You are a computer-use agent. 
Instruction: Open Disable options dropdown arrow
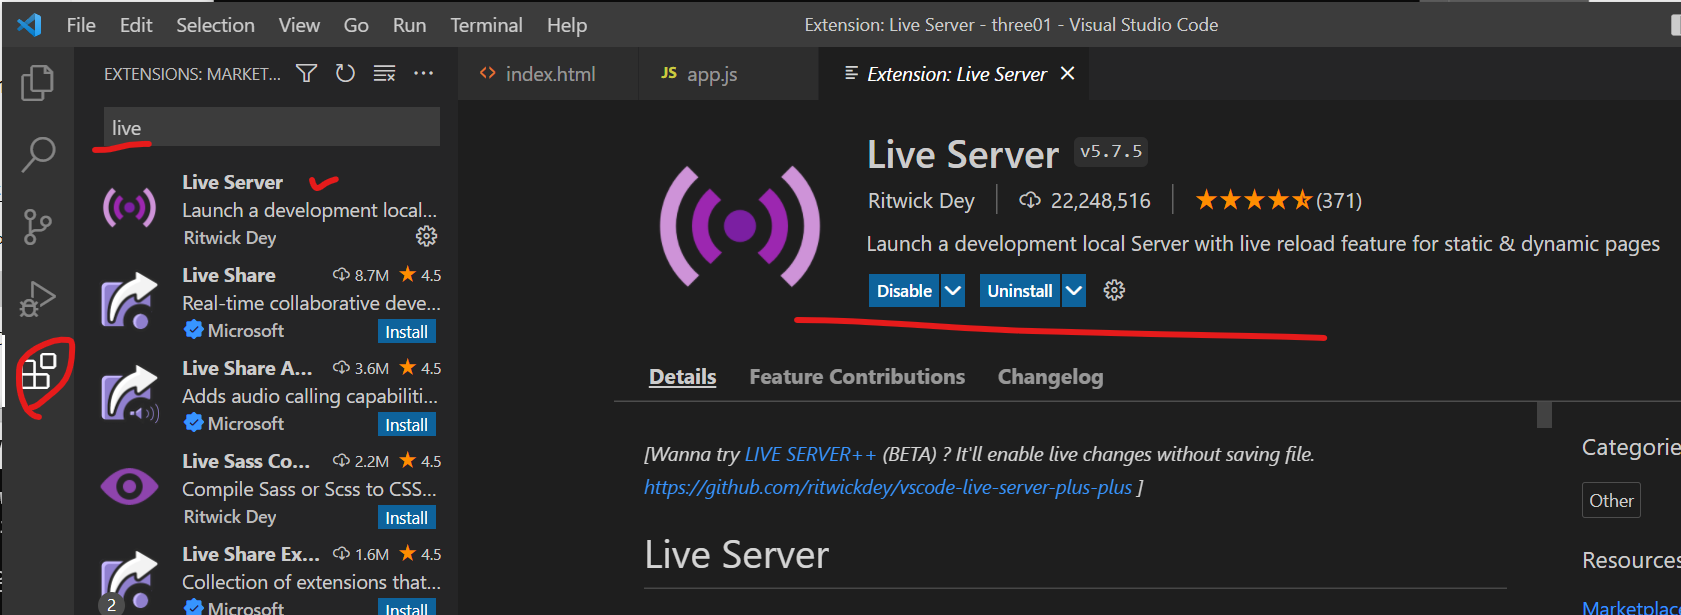[x=953, y=290]
